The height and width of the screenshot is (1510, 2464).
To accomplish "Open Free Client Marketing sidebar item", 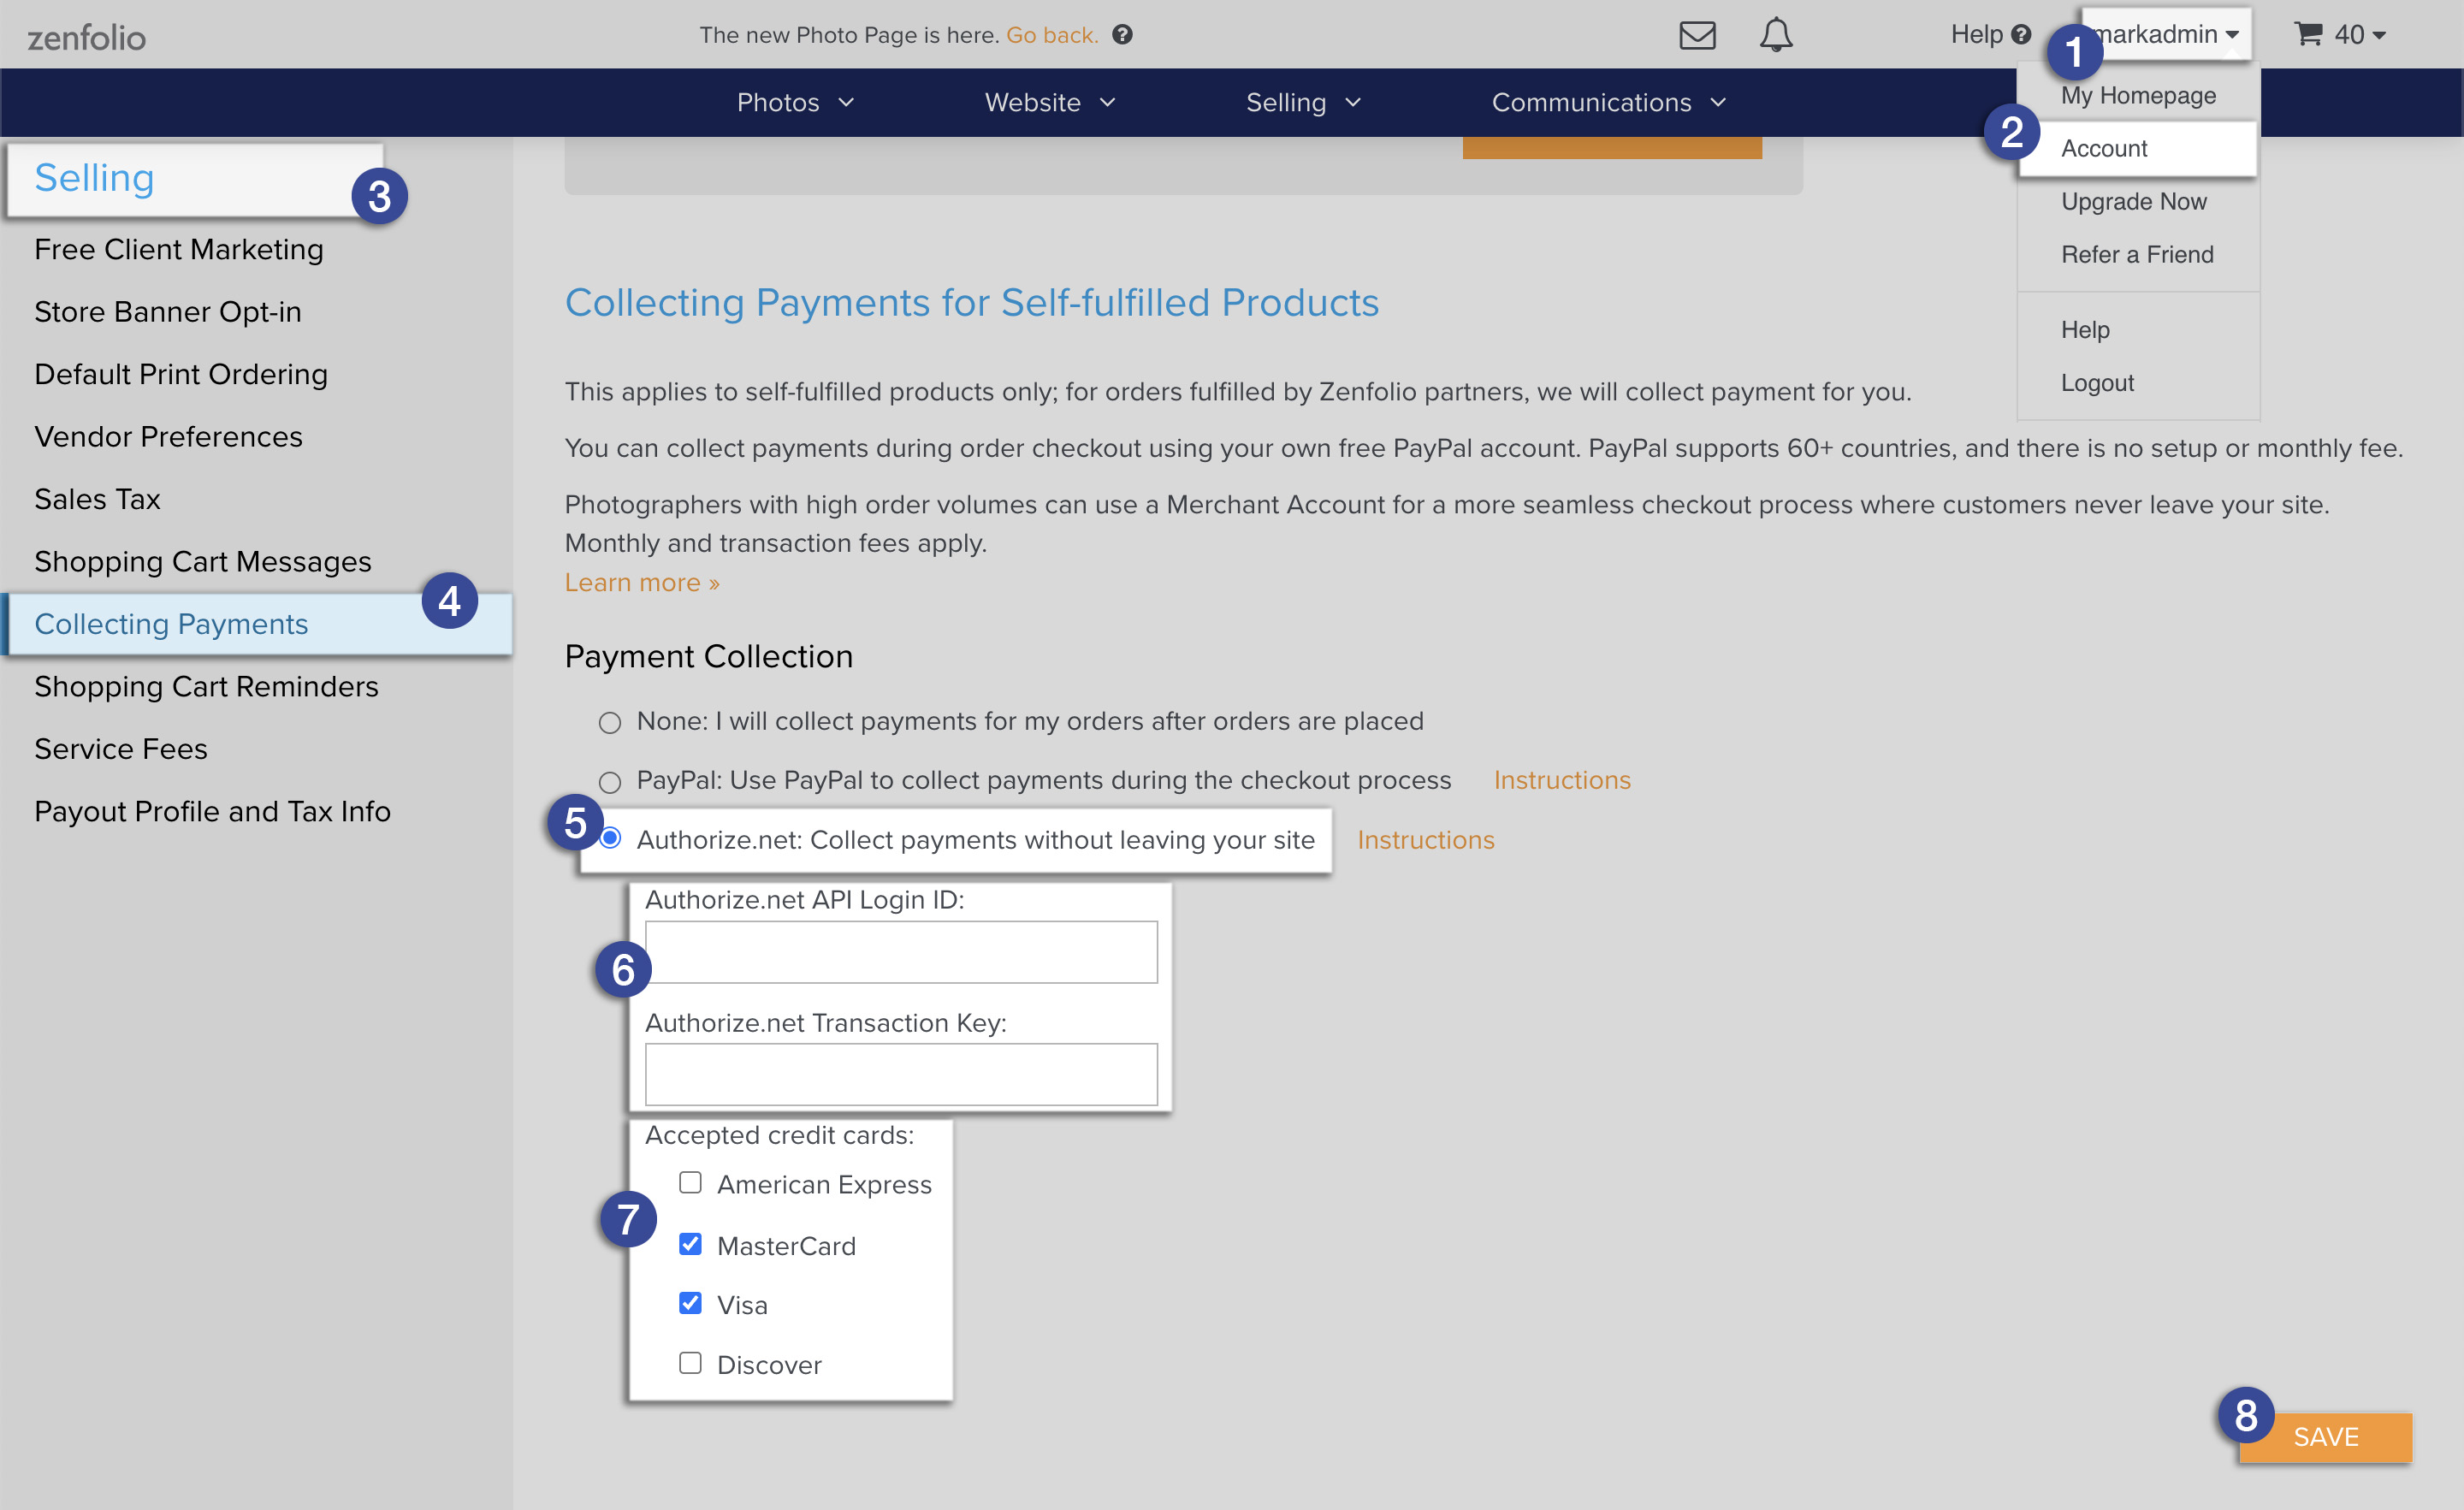I will [x=179, y=249].
